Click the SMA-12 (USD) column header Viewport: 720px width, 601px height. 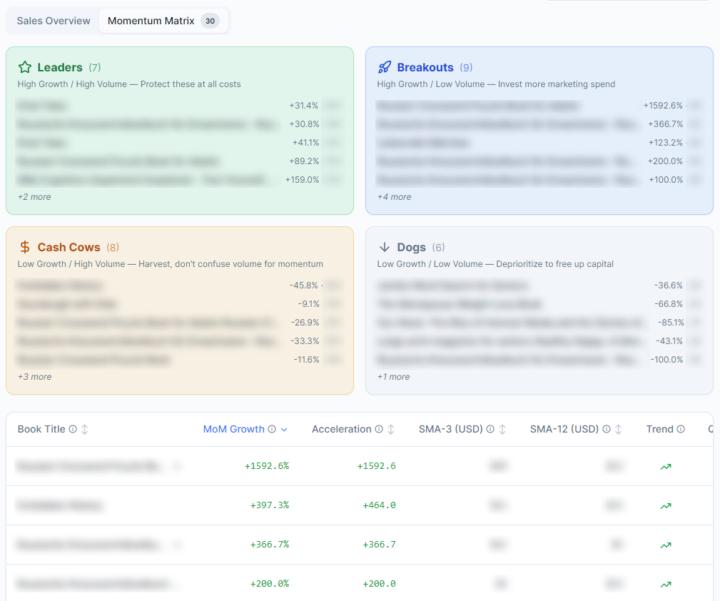click(564, 429)
